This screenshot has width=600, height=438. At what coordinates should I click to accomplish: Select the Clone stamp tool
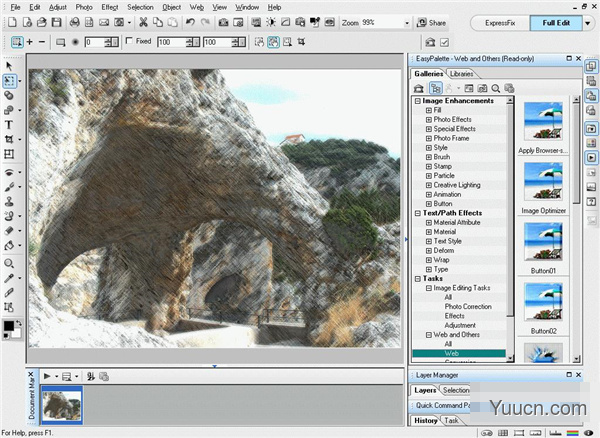(x=9, y=201)
